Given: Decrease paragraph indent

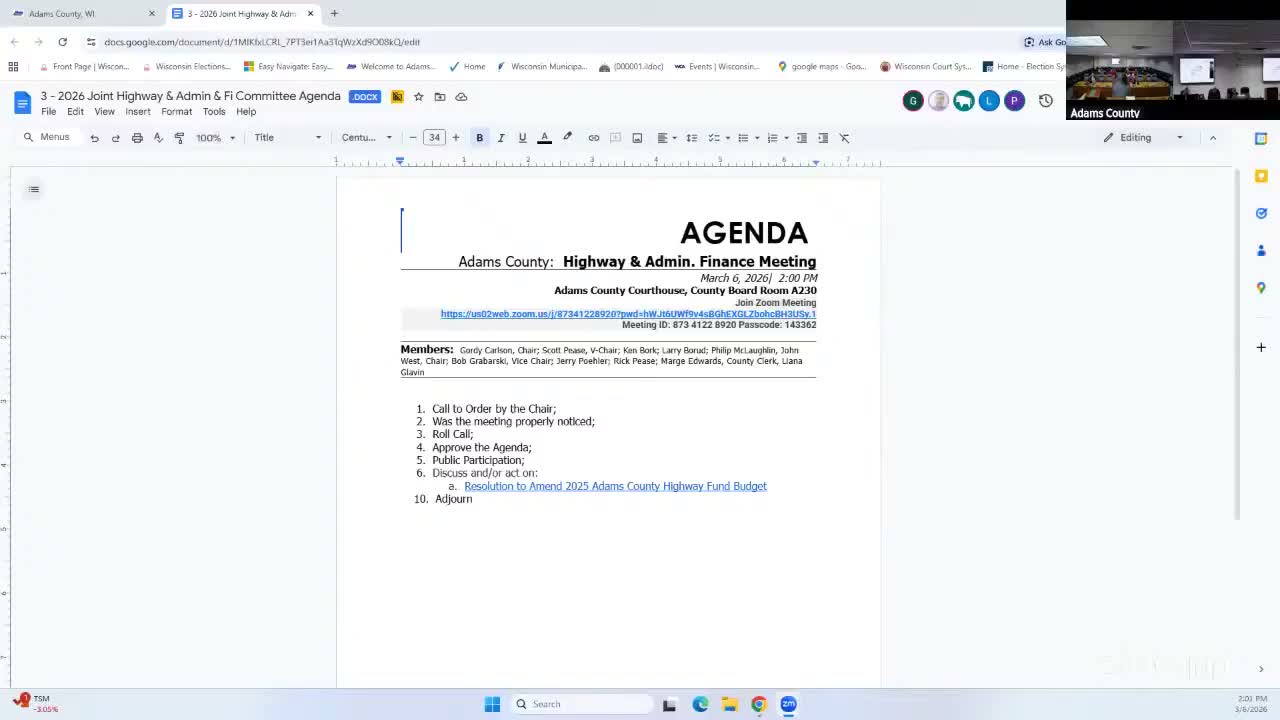Looking at the screenshot, I should 802,138.
